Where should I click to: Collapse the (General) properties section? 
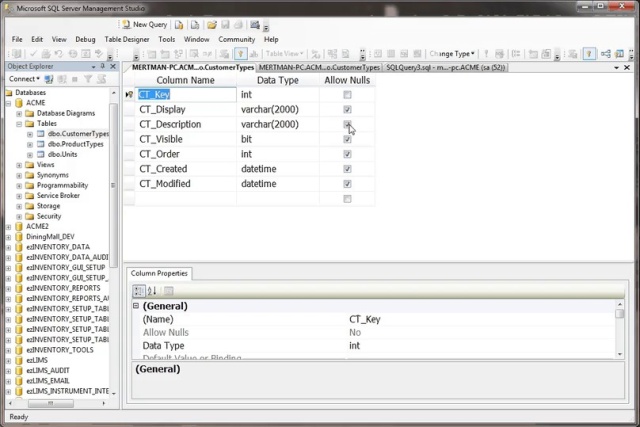click(136, 305)
